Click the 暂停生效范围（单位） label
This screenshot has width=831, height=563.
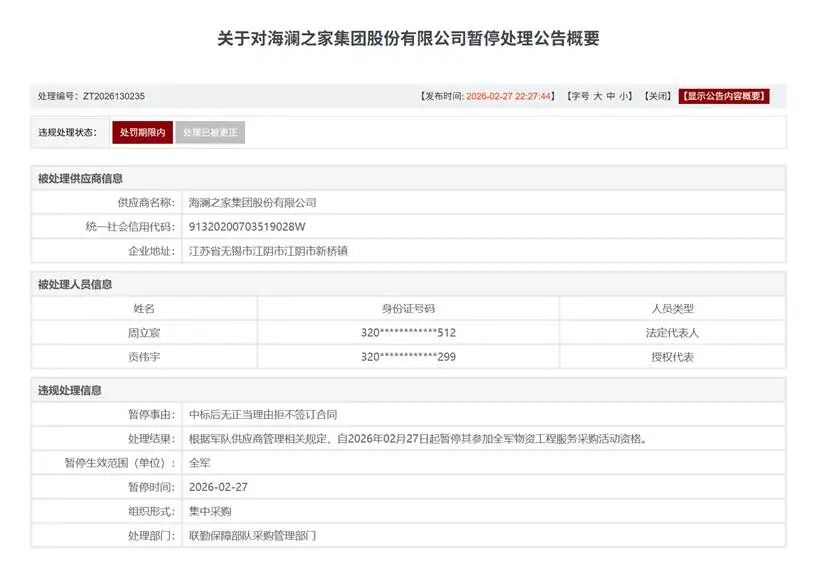point(120,463)
